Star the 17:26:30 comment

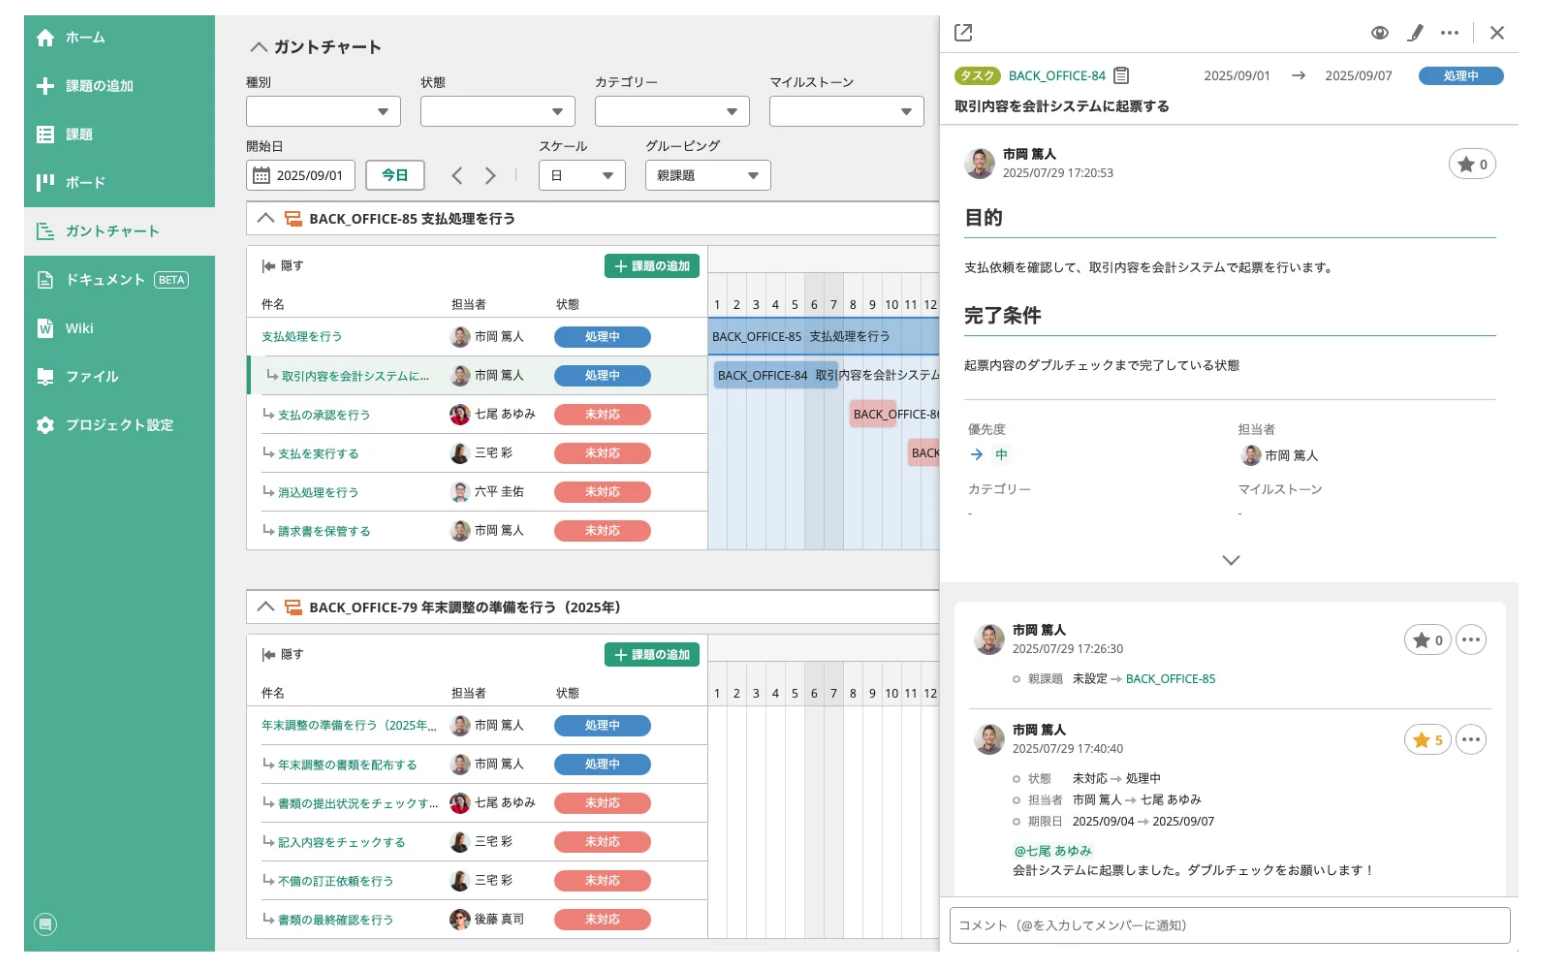(1427, 640)
